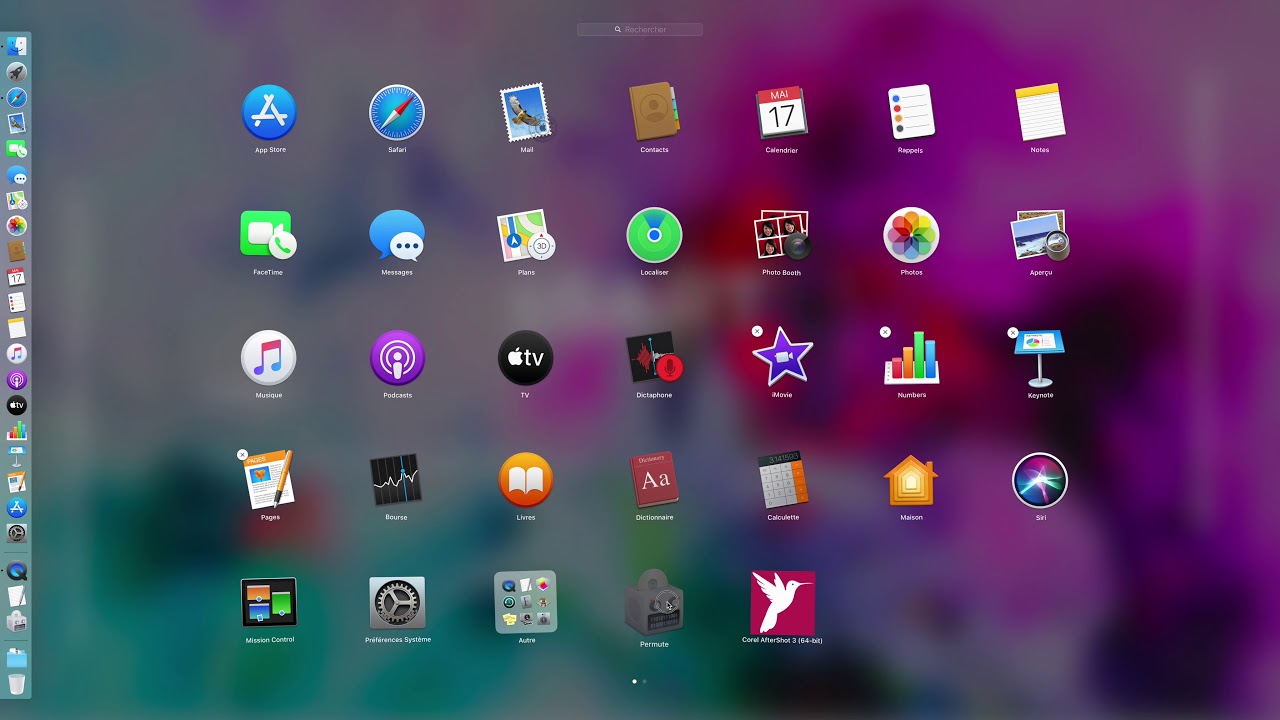Viewport: 1280px width, 720px height.
Task: Open the Maison app
Action: tap(911, 480)
